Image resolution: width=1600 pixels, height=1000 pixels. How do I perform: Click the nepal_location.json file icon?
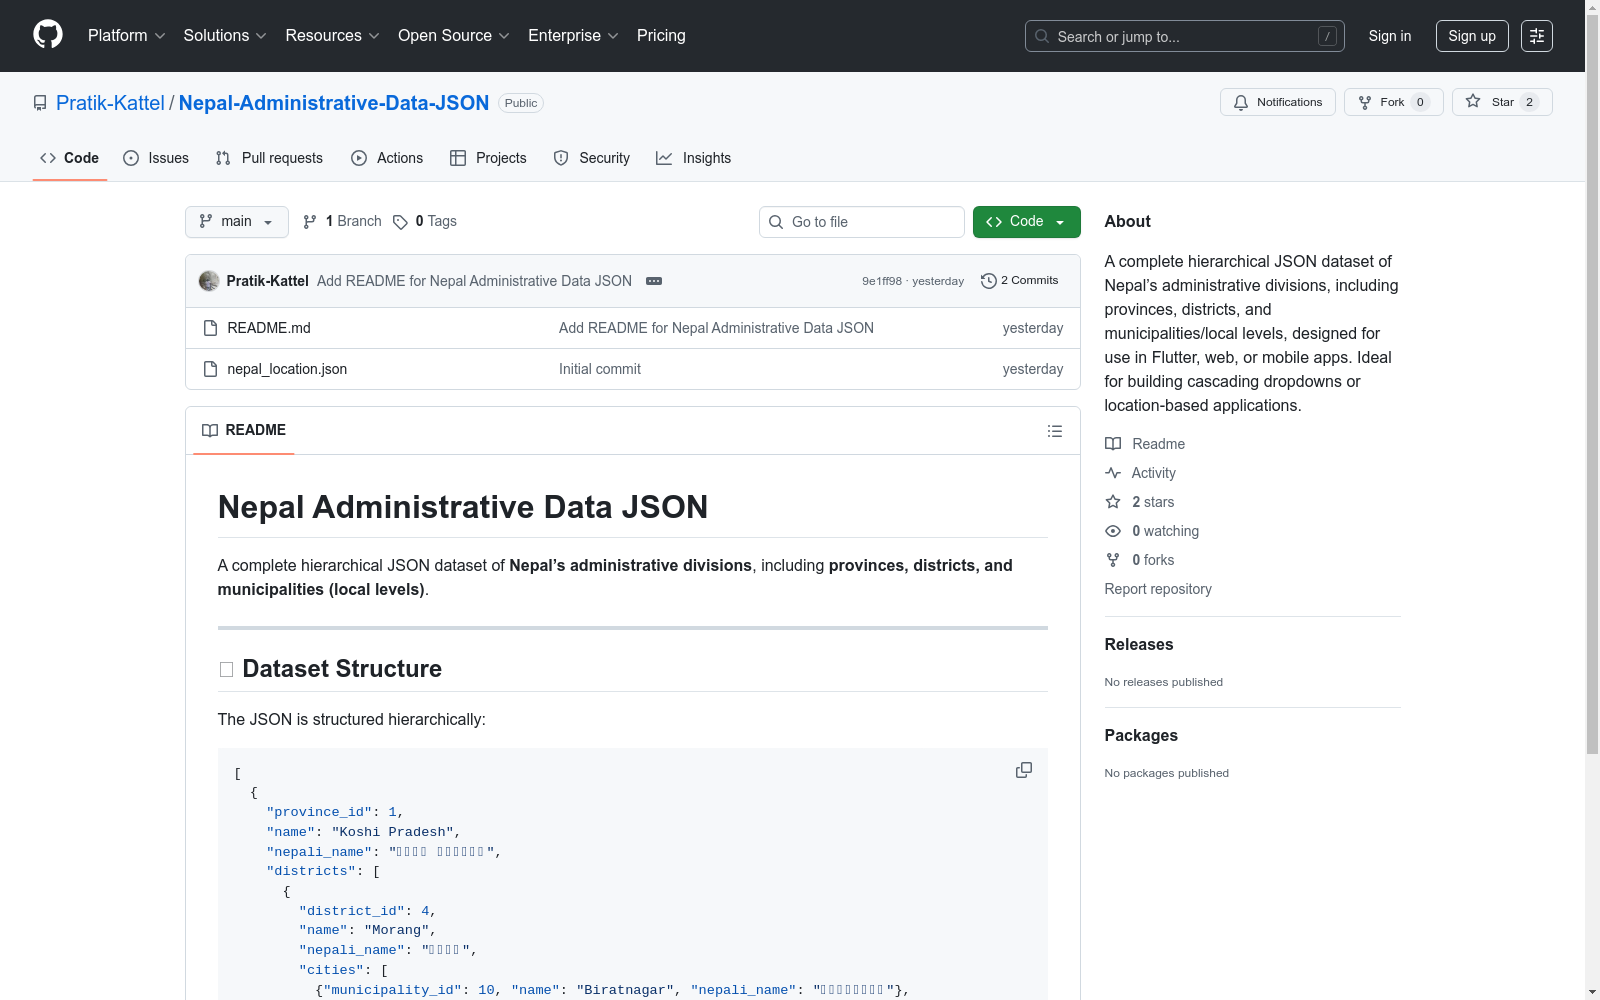coord(210,369)
